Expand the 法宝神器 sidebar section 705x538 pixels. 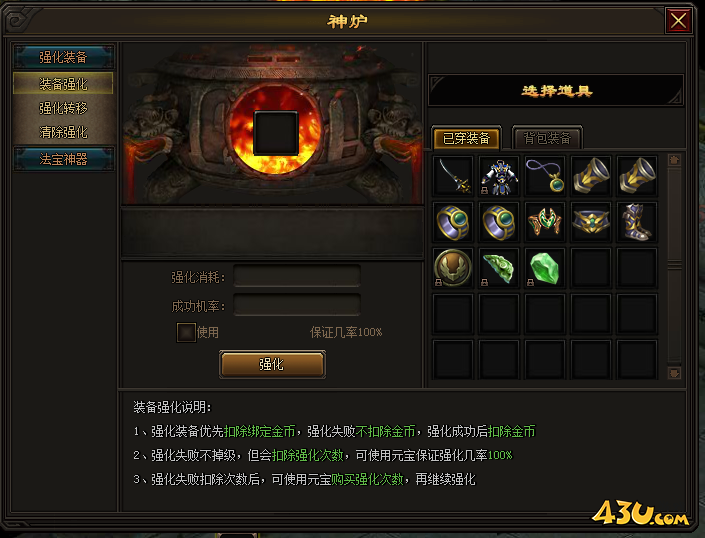click(63, 159)
